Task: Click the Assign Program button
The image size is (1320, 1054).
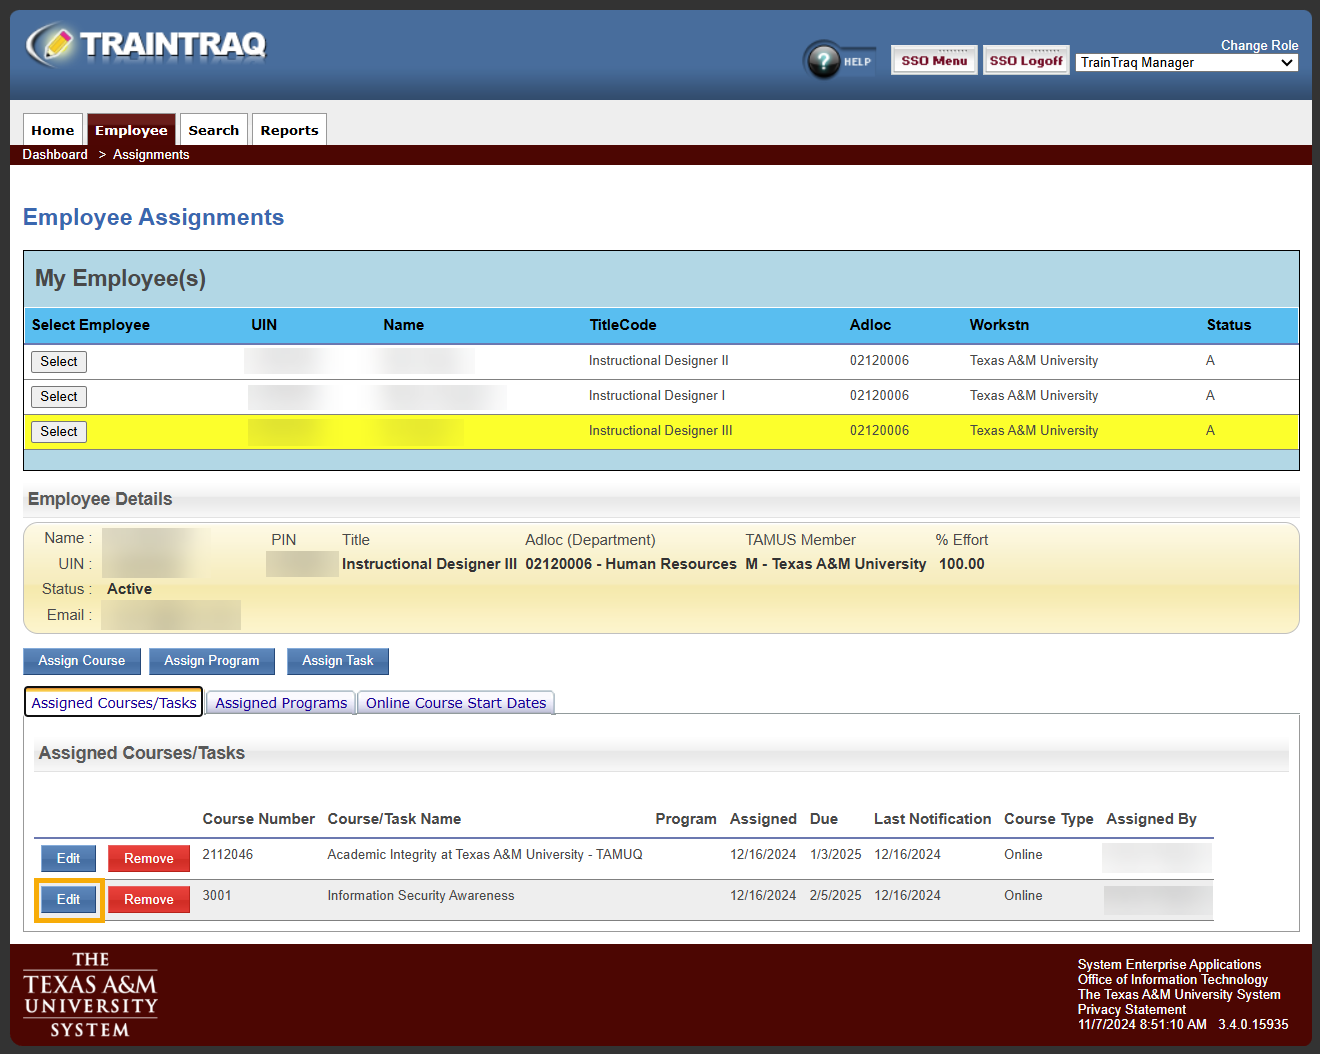Action: 211,661
